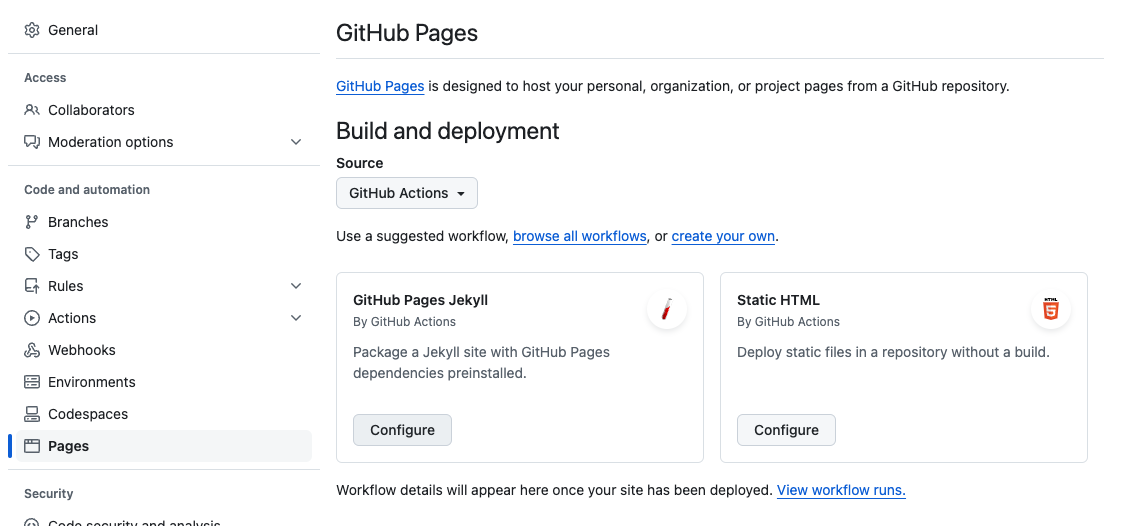Click the Collaborators people icon
Image resolution: width=1135 pixels, height=526 pixels.
coord(32,110)
